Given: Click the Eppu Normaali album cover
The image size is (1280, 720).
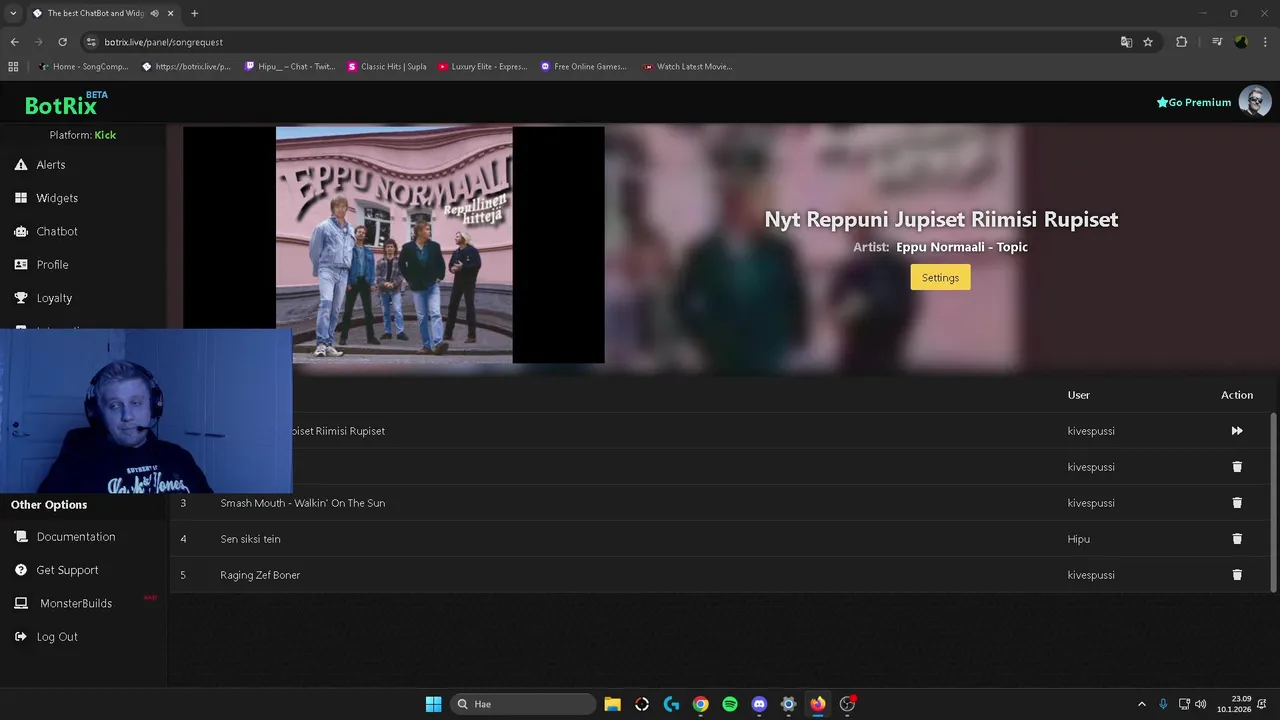Looking at the screenshot, I should point(394,244).
